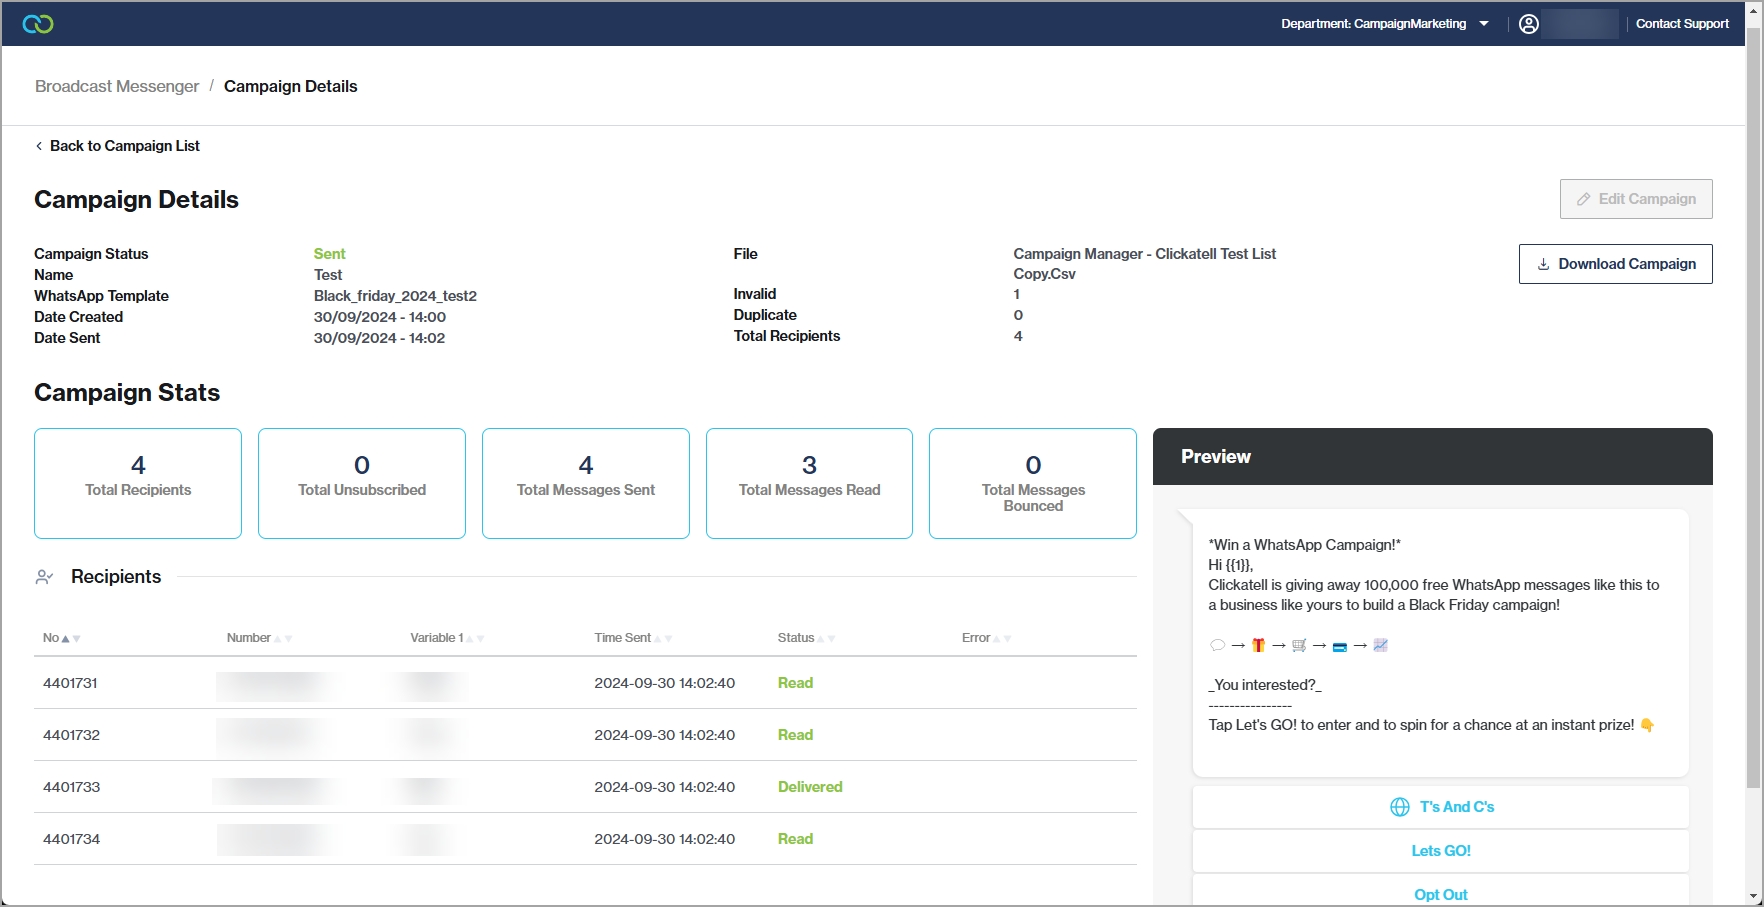Click the globe icon beside T's And C's
The image size is (1764, 907).
click(x=1400, y=807)
